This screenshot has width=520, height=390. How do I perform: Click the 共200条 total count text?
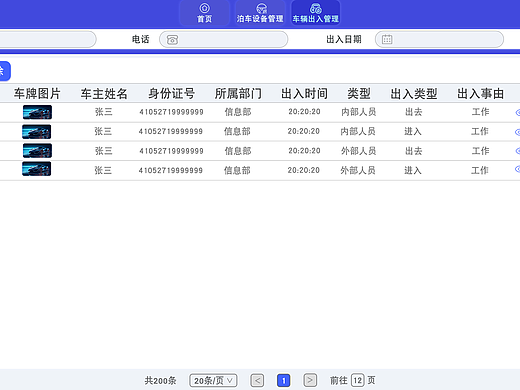160,380
